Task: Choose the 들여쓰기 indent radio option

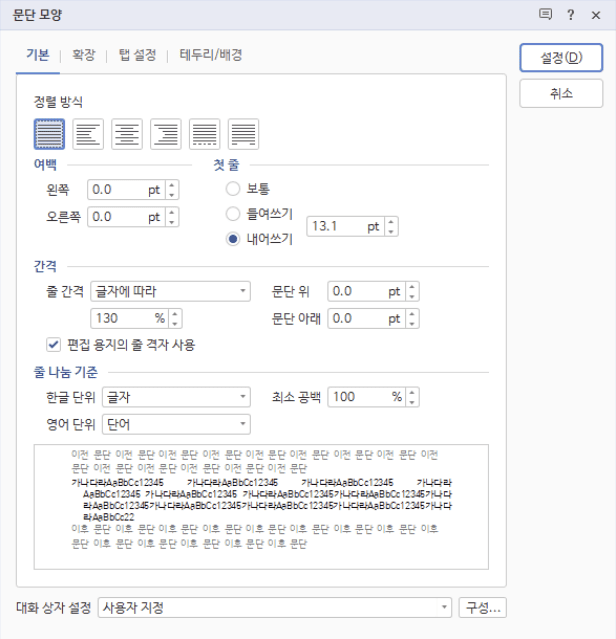Action: pyautogui.click(x=233, y=213)
